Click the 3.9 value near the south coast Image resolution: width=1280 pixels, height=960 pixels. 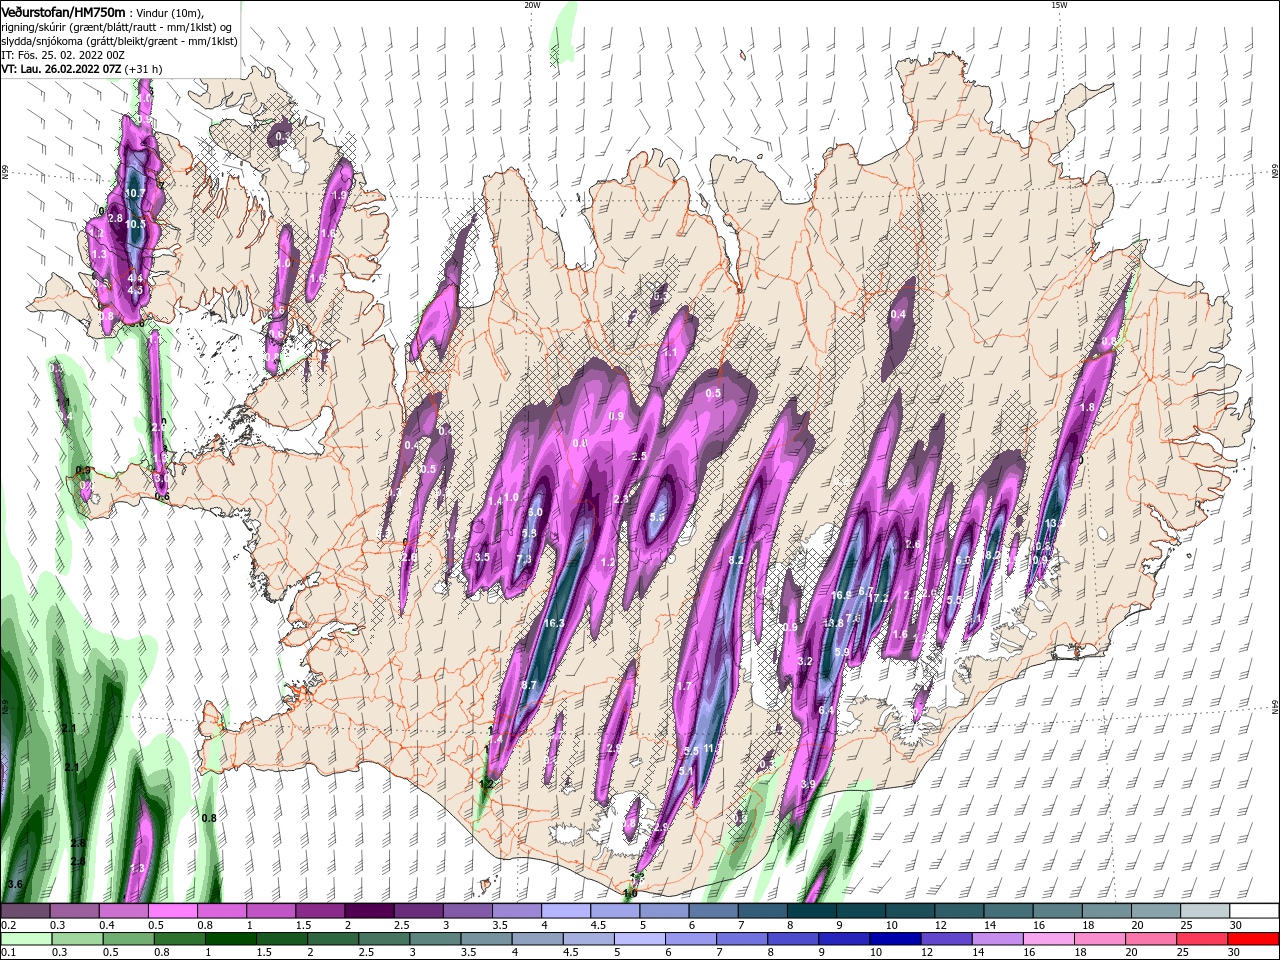click(x=808, y=784)
